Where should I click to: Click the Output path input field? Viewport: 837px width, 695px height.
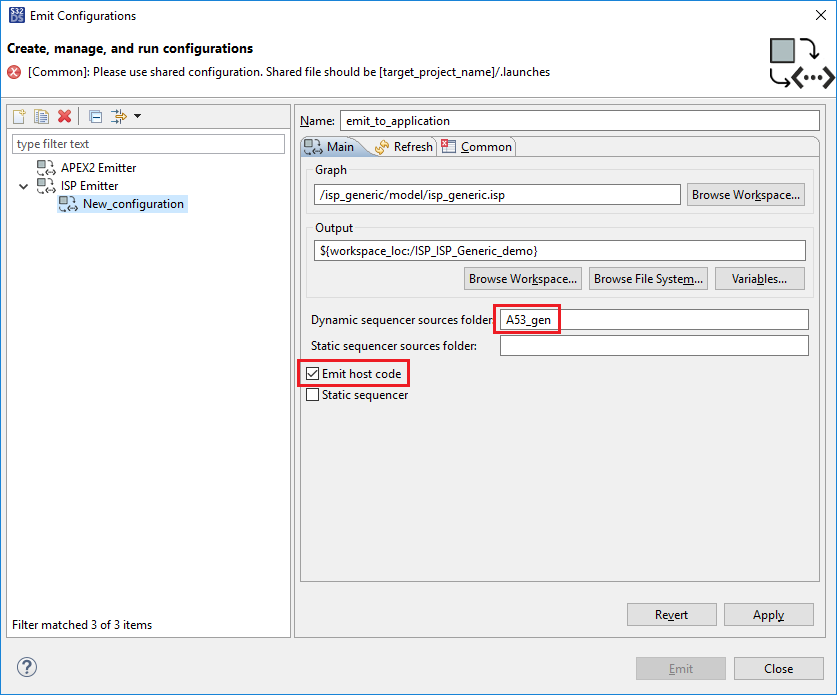pos(559,251)
